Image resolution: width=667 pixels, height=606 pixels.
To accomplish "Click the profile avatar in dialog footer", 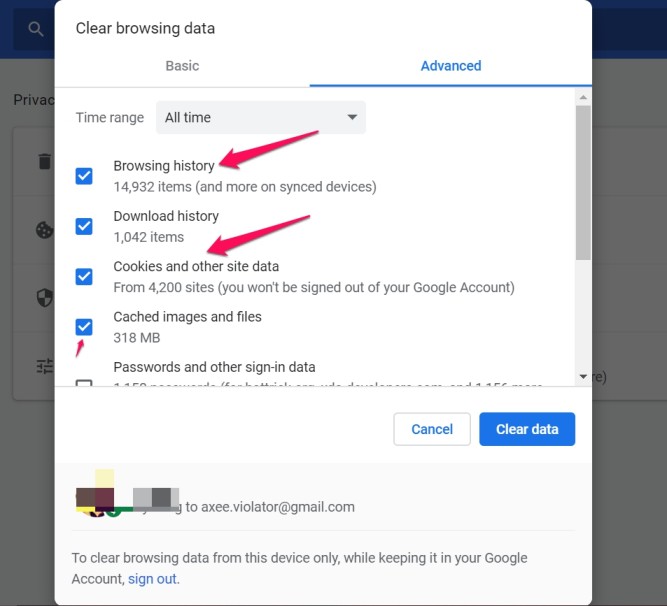I will tap(95, 501).
